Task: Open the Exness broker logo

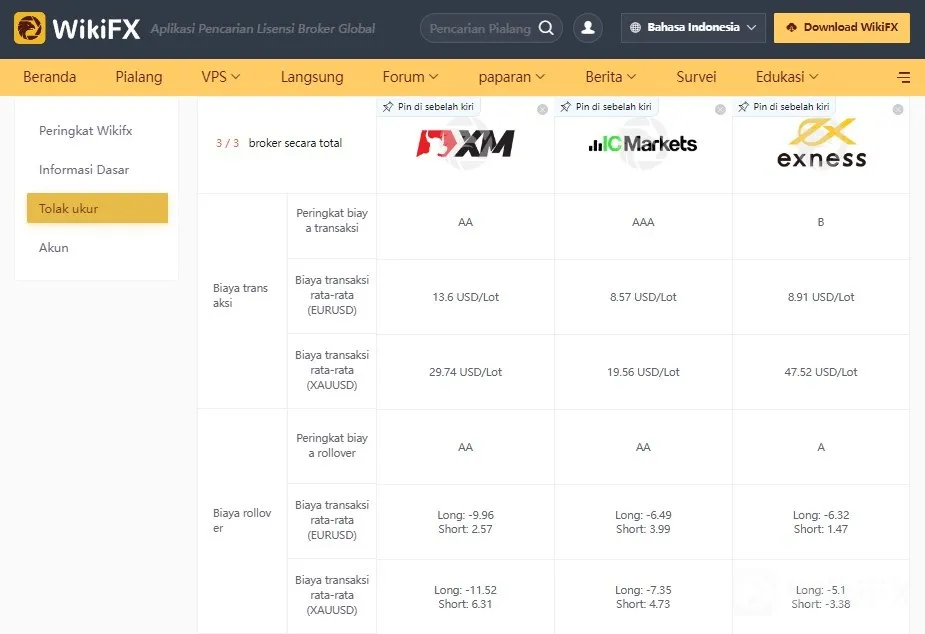Action: [821, 143]
